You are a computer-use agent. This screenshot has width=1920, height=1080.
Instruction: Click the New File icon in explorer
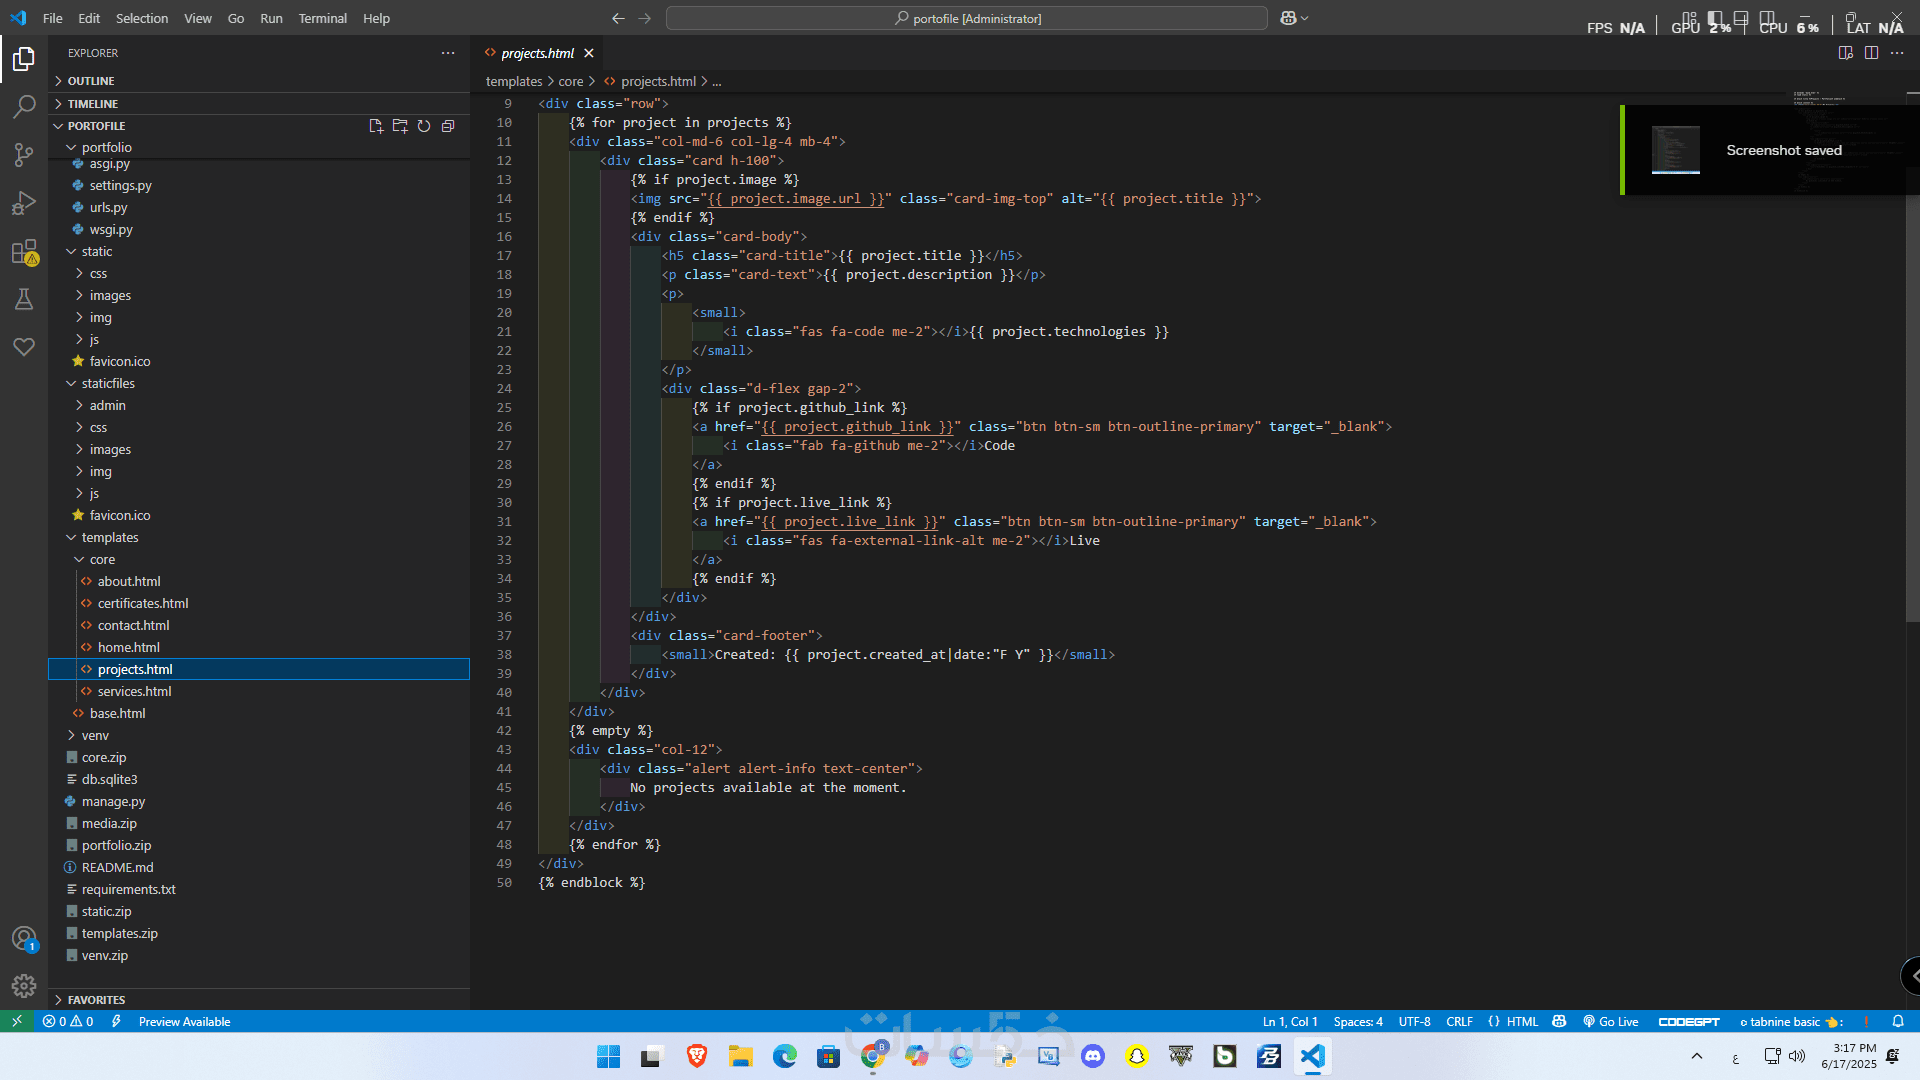(376, 126)
